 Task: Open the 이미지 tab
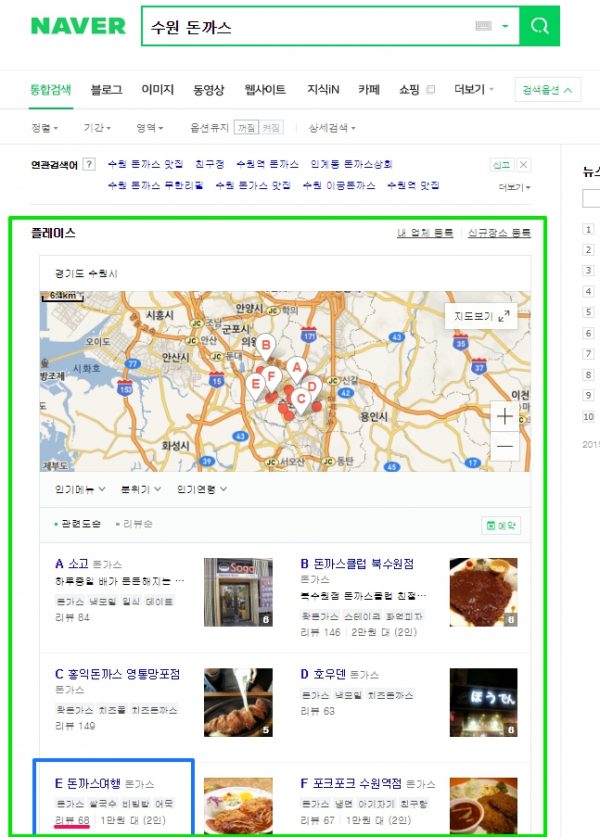tap(157, 90)
